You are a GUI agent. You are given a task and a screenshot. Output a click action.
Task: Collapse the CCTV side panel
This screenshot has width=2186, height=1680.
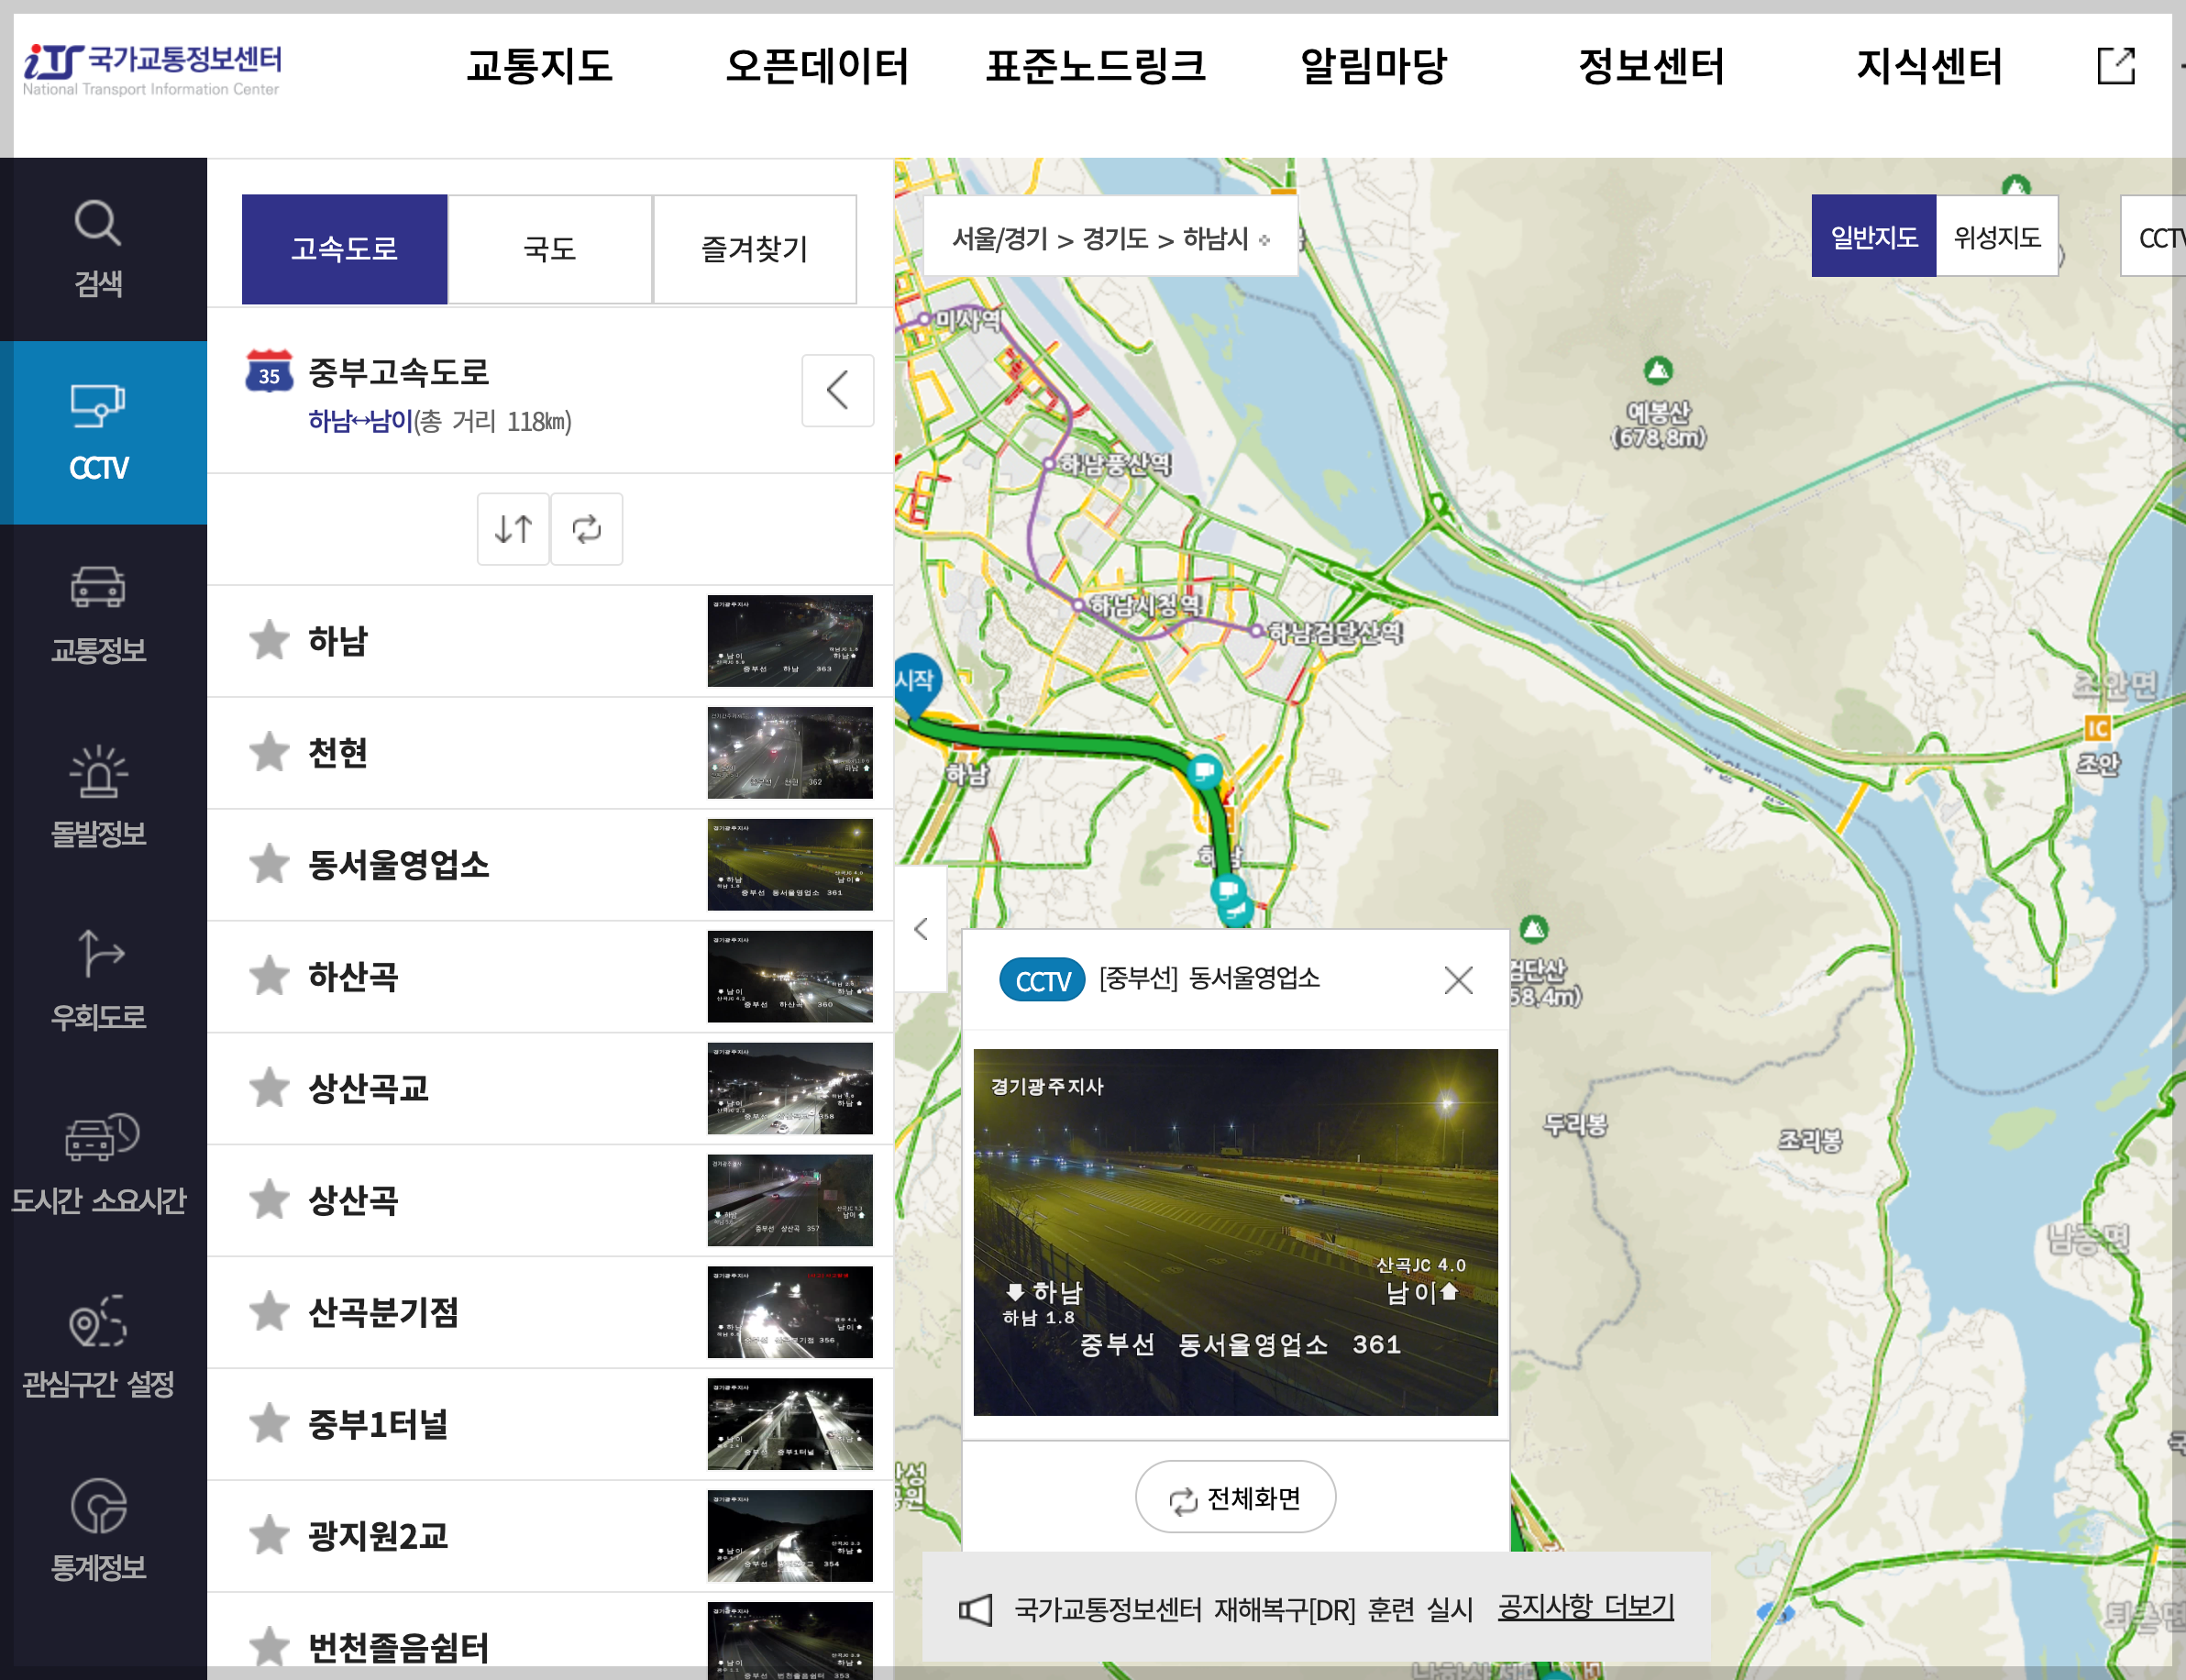[919, 929]
